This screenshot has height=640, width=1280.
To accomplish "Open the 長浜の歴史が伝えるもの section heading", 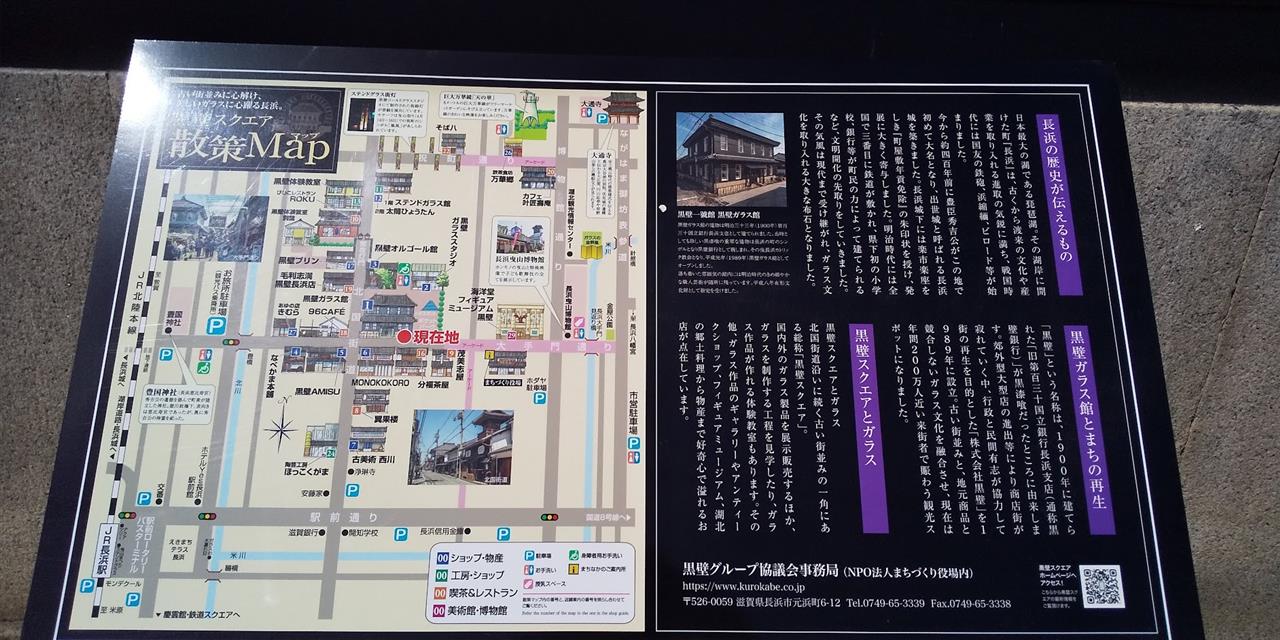I will click(1060, 205).
